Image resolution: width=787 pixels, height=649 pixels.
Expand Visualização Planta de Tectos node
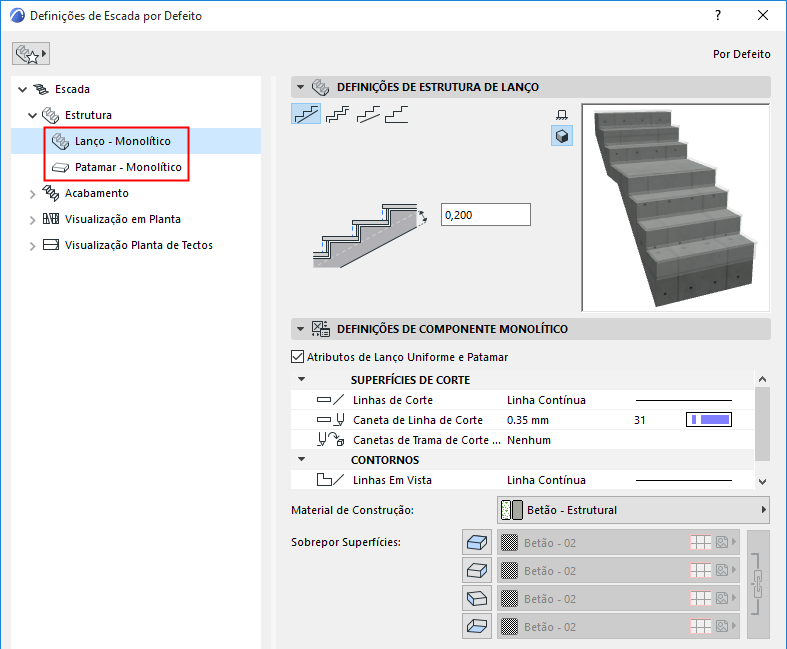pos(32,246)
